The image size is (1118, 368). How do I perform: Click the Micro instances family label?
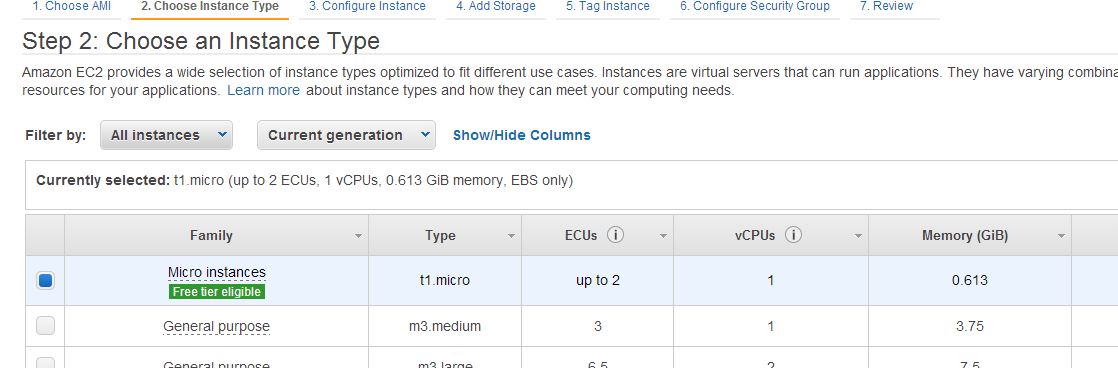[x=217, y=272]
